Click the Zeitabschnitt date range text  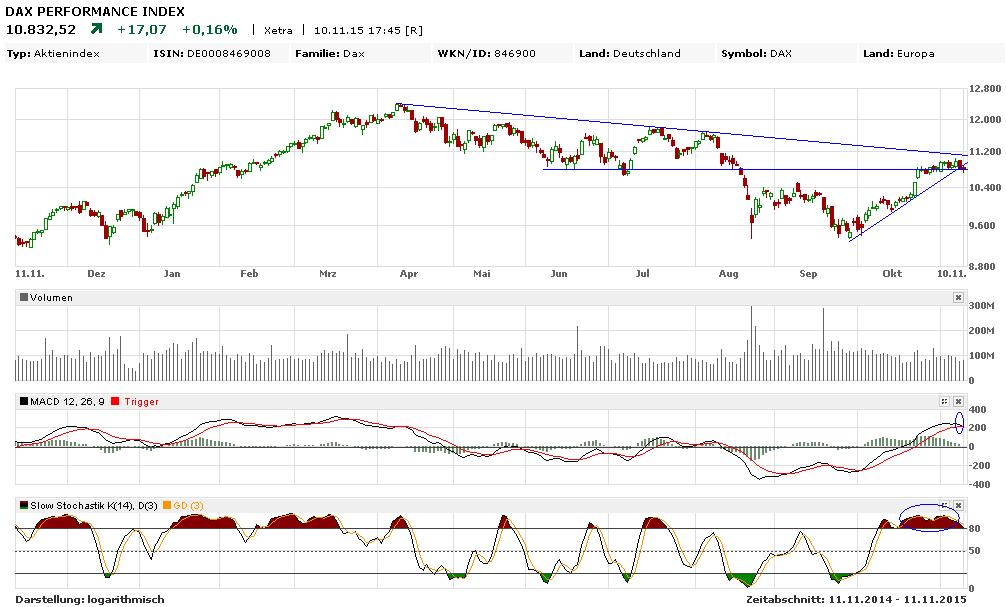pos(856,600)
